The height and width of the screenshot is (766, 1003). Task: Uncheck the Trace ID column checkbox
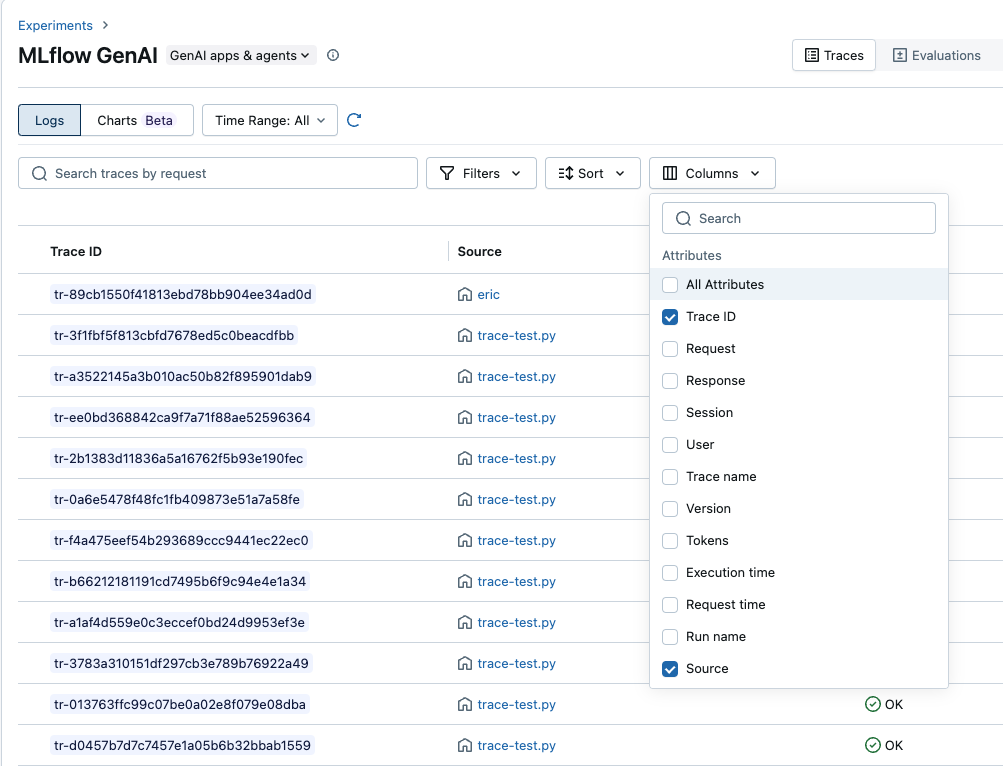pos(669,316)
